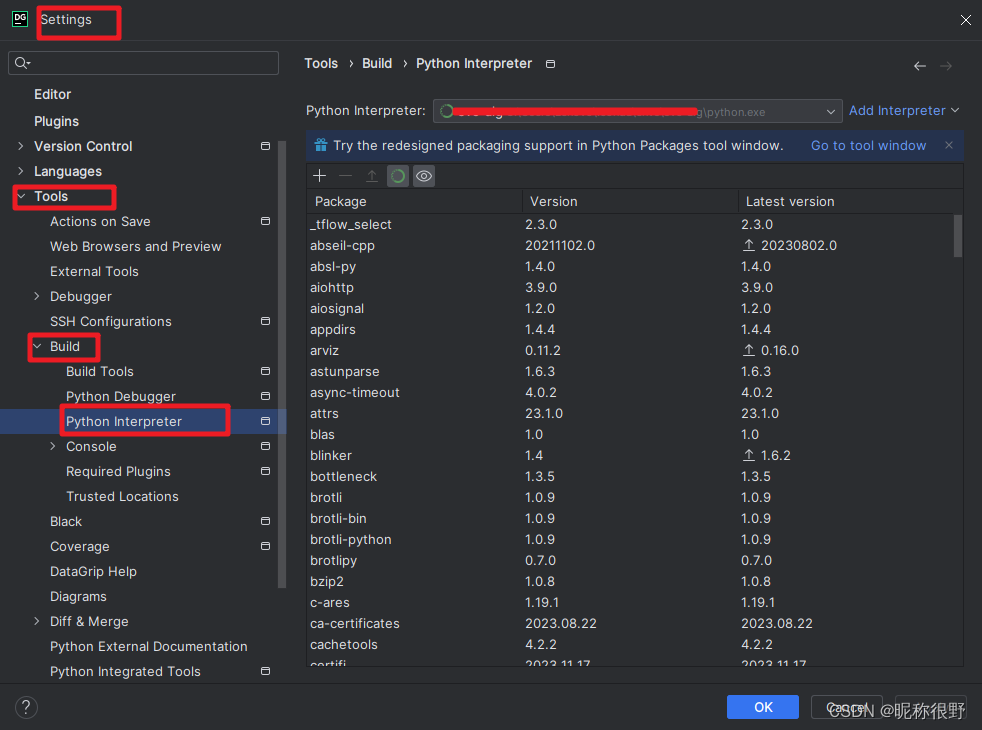This screenshot has width=982, height=730.
Task: Select the aiohttp package row
Action: (x=630, y=287)
